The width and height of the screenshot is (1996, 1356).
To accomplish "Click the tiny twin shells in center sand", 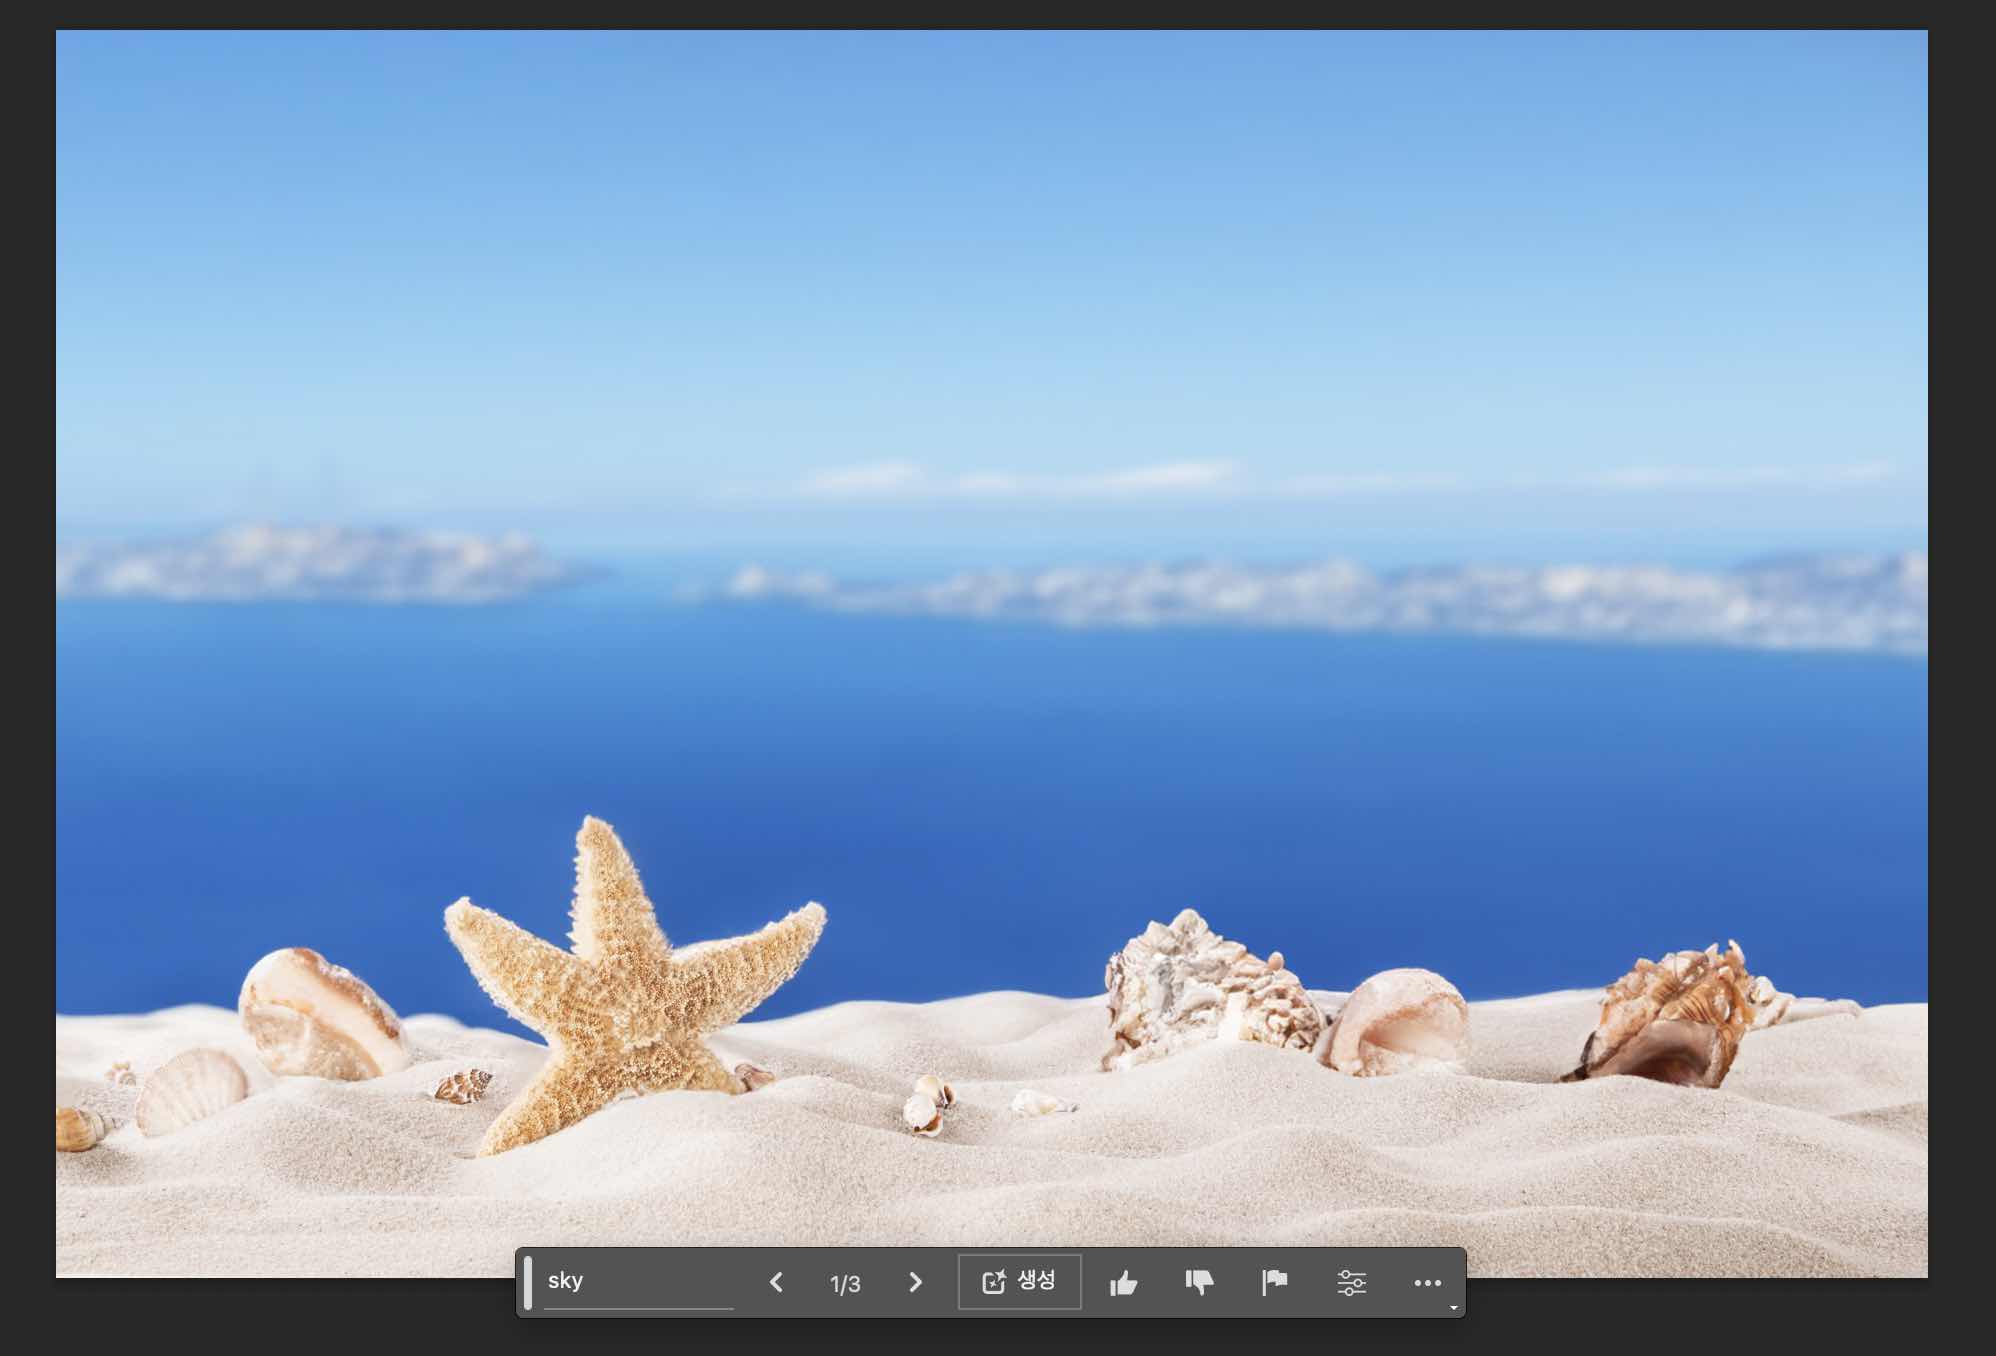I will coord(926,1104).
